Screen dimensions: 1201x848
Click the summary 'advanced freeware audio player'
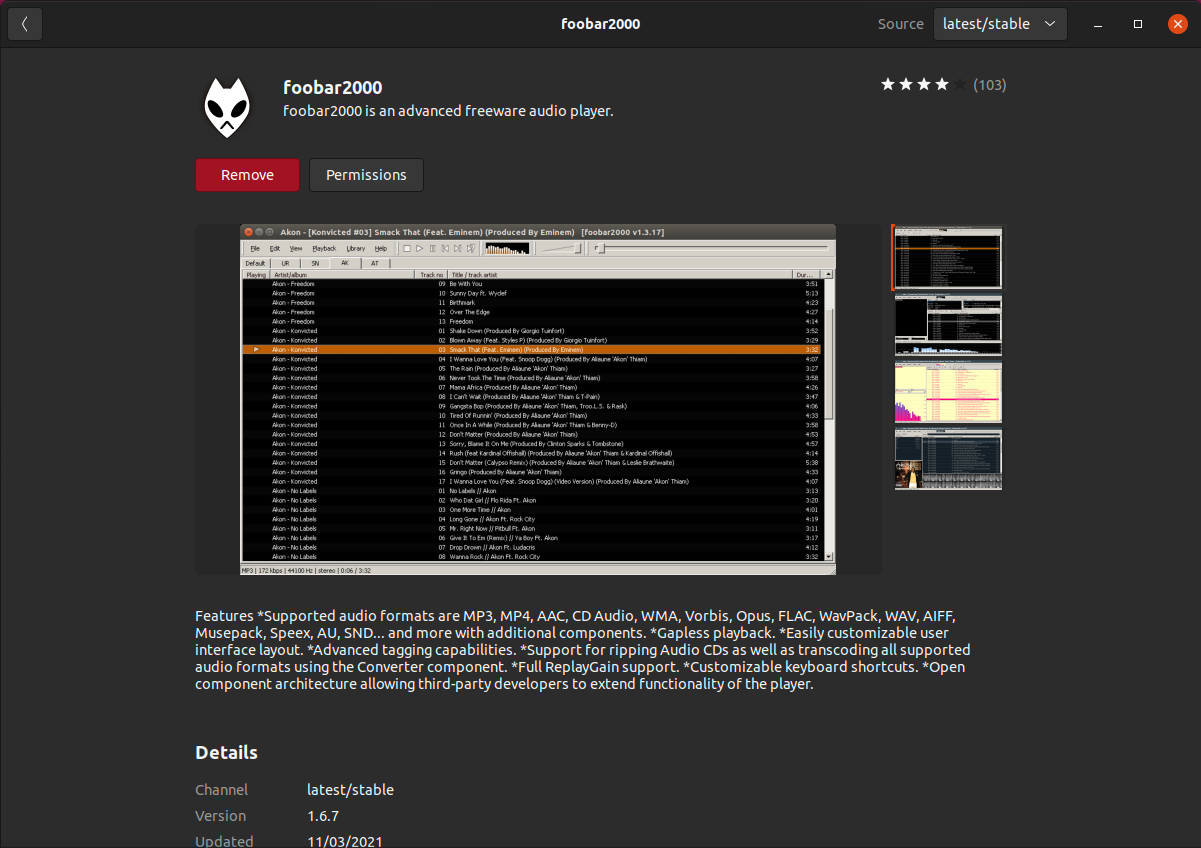448,111
